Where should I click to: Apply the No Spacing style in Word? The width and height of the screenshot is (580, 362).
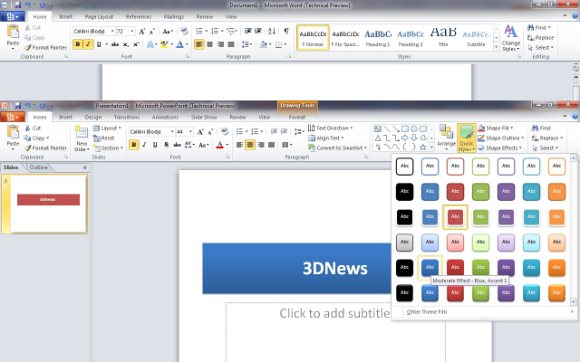coord(345,38)
